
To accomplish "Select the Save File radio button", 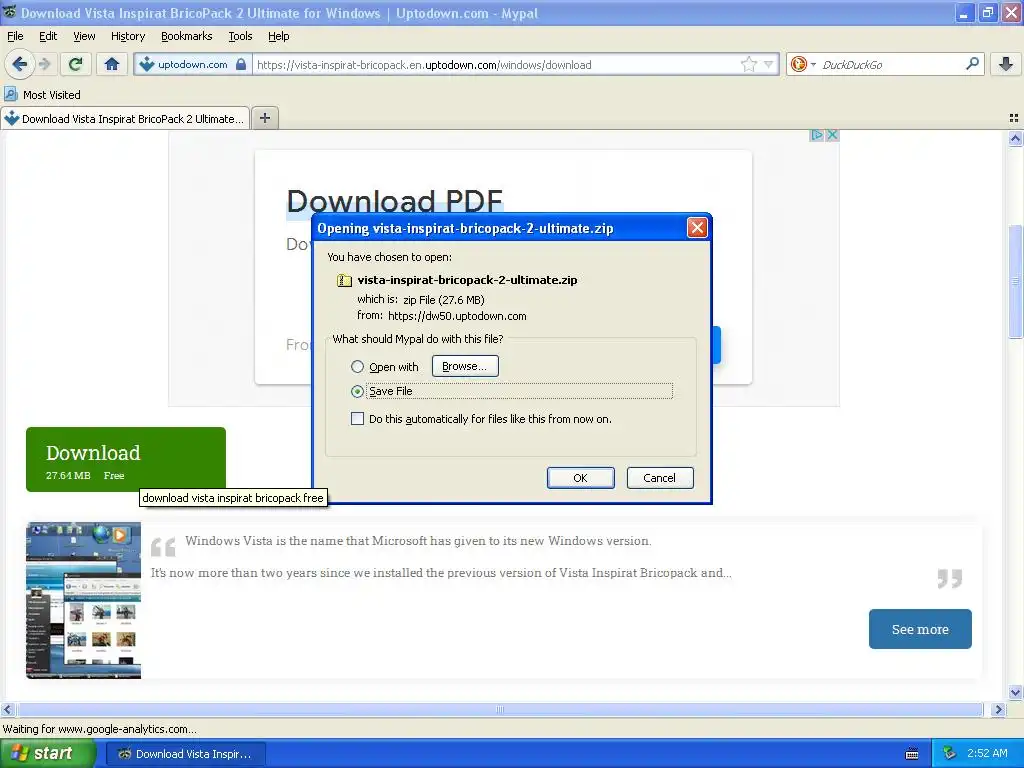I will (357, 391).
